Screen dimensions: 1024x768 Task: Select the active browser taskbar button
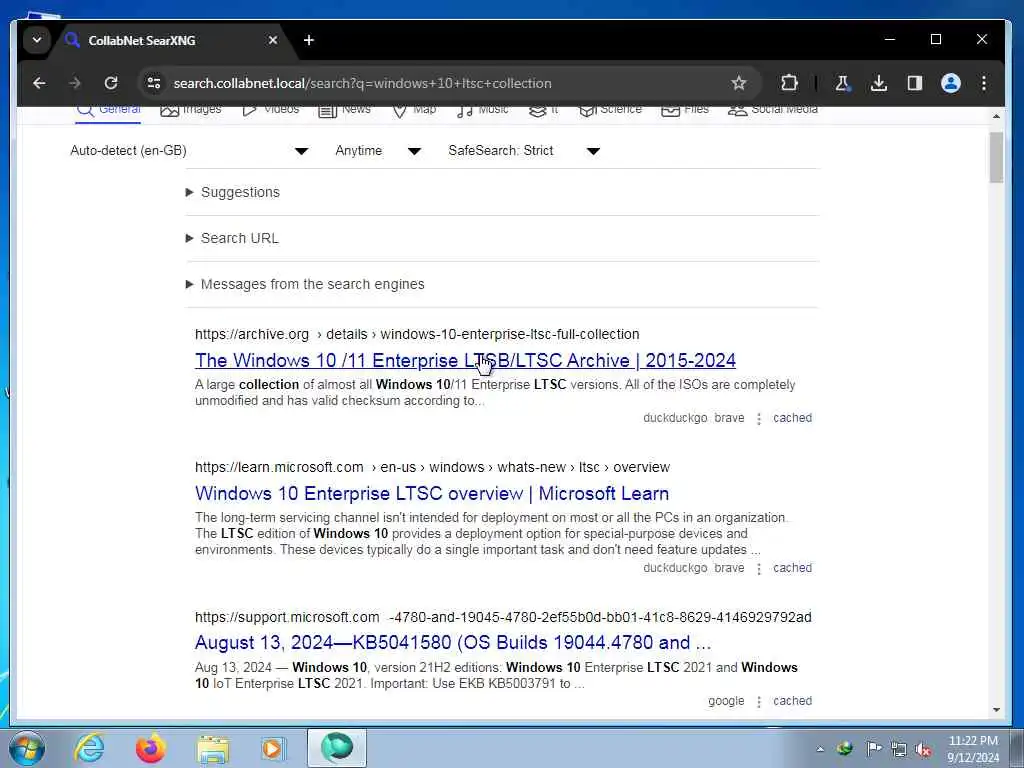click(x=337, y=748)
